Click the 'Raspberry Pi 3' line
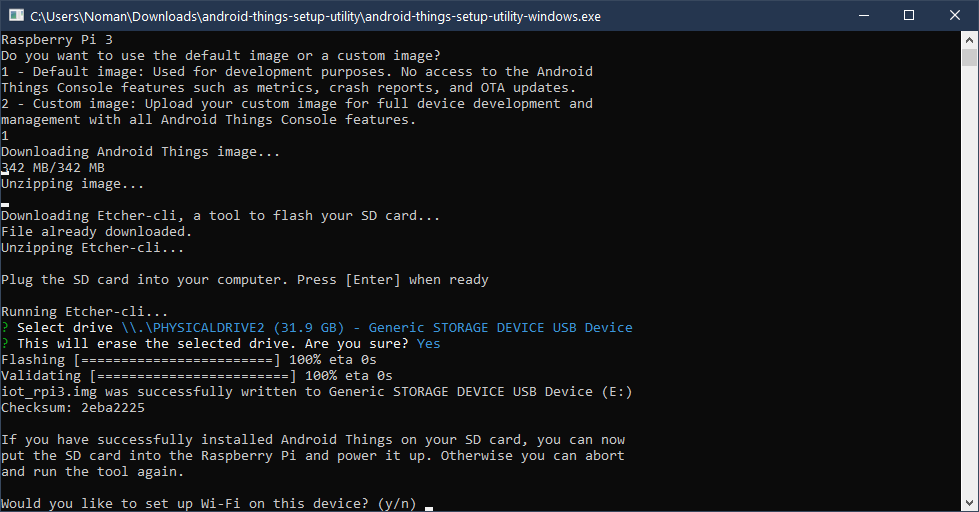The height and width of the screenshot is (512, 979). click(57, 39)
